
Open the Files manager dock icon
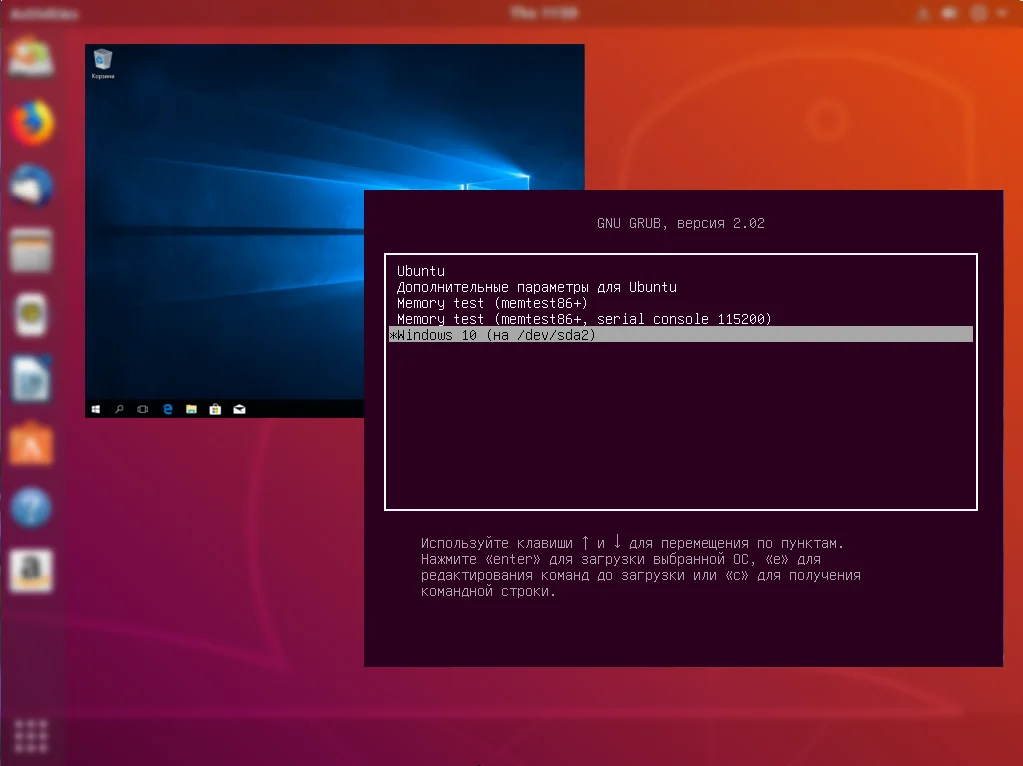click(31, 250)
